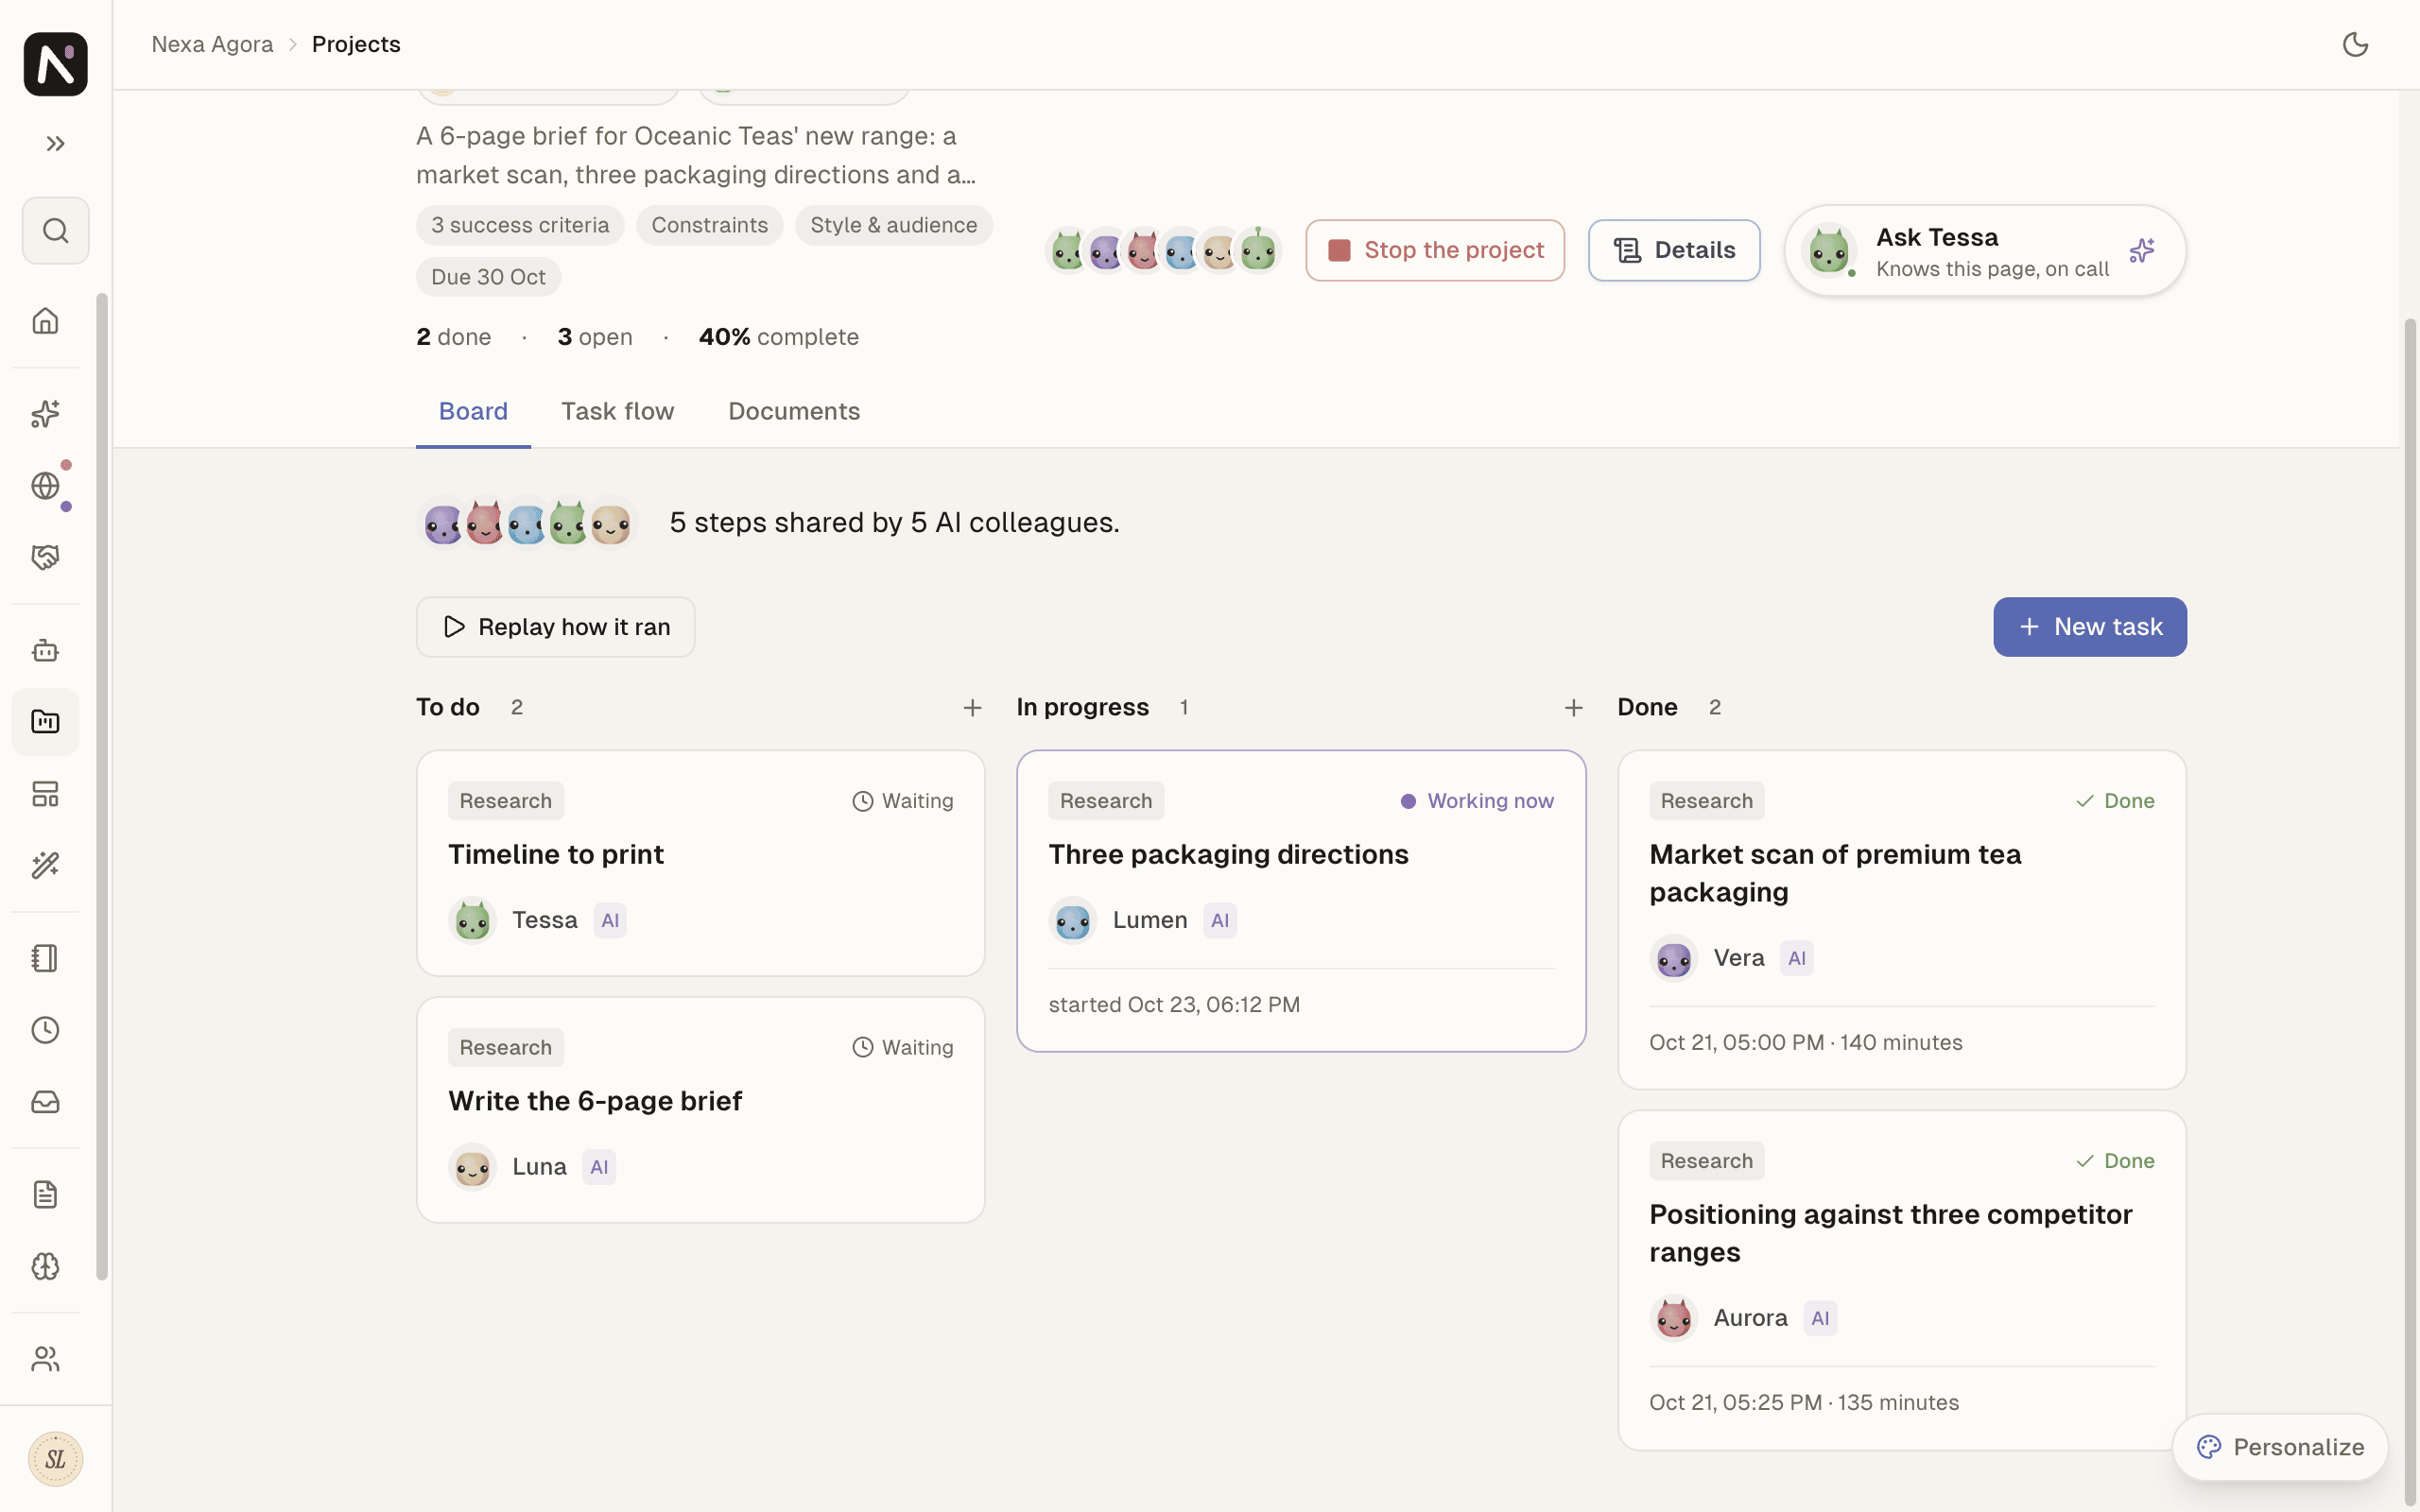2420x1512 pixels.
Task: Open the brain icon in the sidebar
Action: click(x=46, y=1267)
